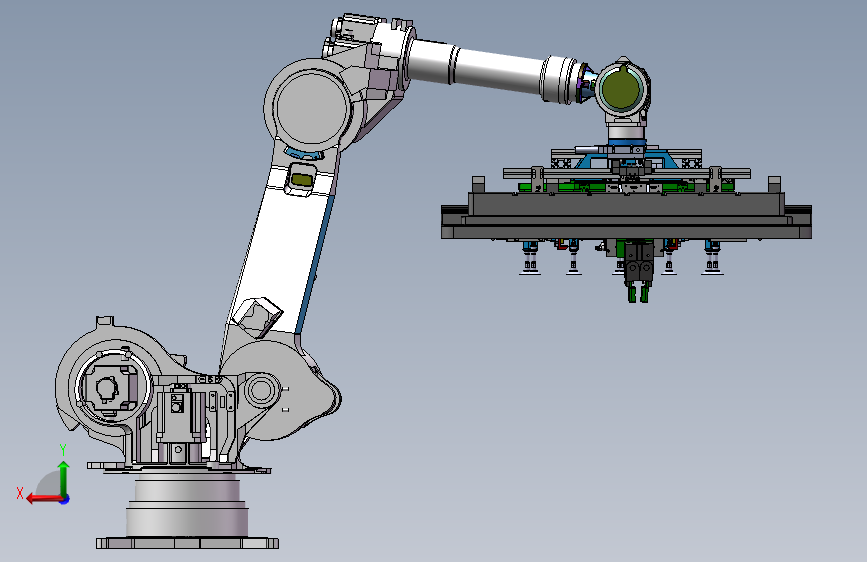Select the robot's cylindrical base pedestal
Image resolution: width=867 pixels, height=562 pixels.
pos(187,504)
